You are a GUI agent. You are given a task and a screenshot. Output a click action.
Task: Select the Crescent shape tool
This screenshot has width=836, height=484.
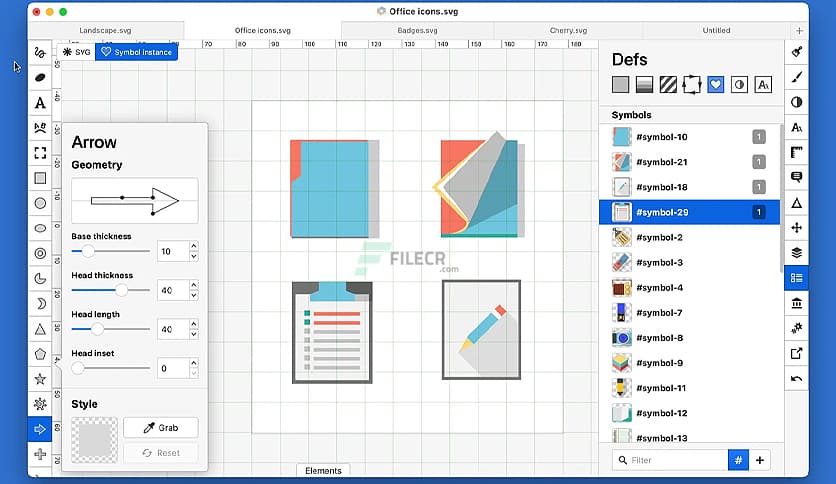tap(40, 304)
